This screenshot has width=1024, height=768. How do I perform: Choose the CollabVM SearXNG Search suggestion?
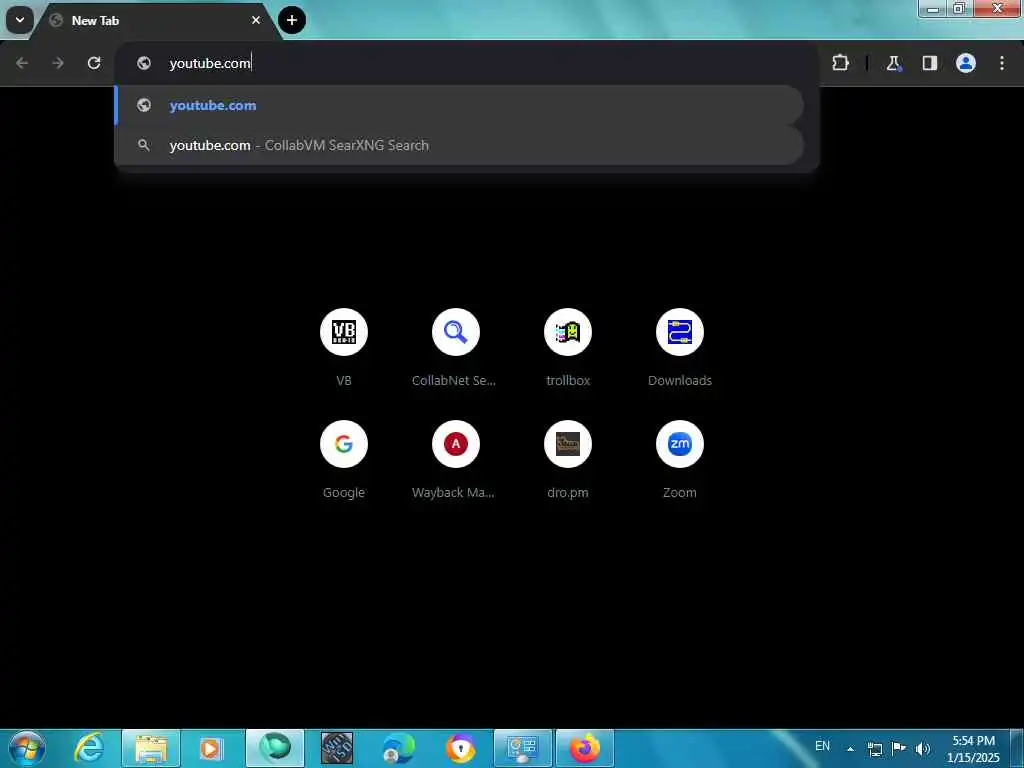tap(459, 145)
